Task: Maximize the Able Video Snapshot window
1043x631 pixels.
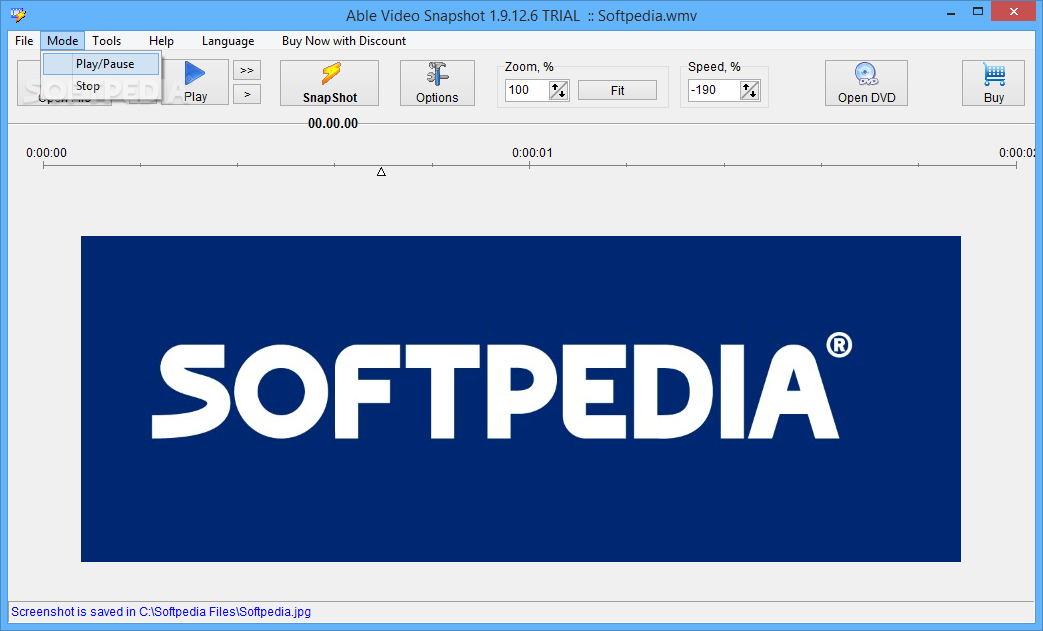Action: pos(978,11)
